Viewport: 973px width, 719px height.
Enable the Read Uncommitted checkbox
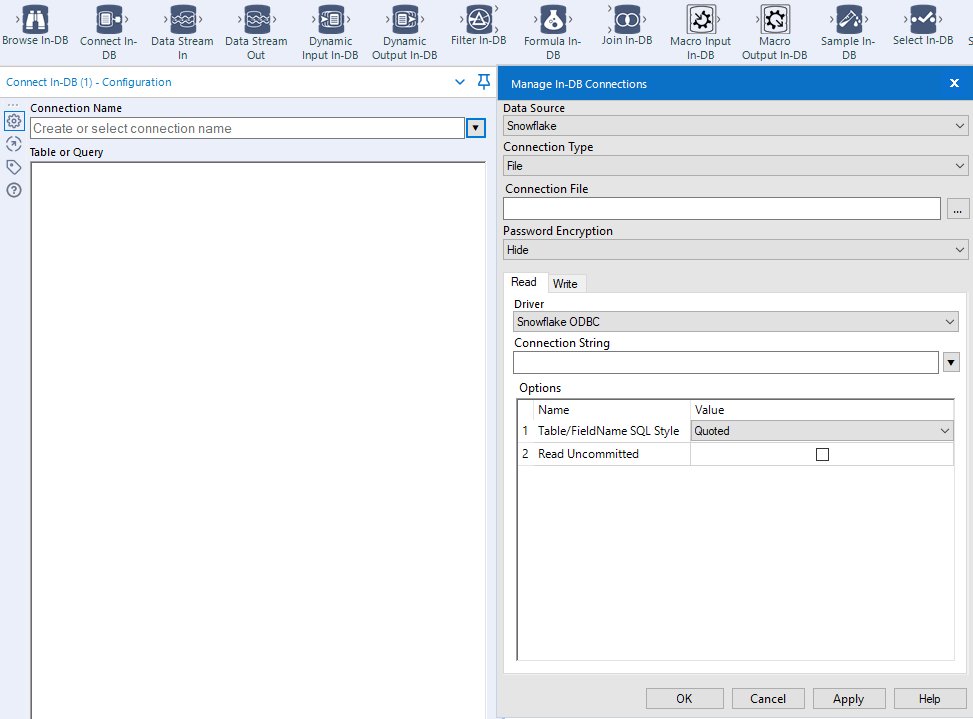coord(822,455)
